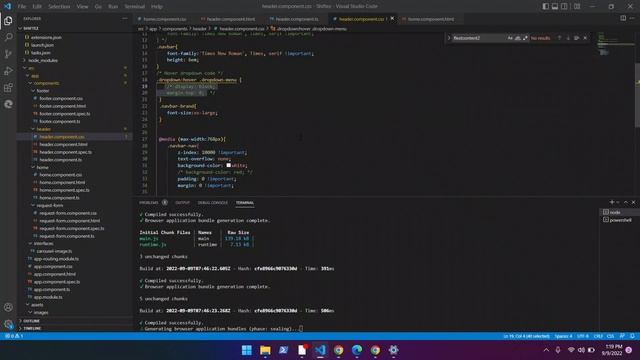Toggle bottom panel layout icon in title bar
The height and width of the screenshot is (360, 640).
(555, 7)
